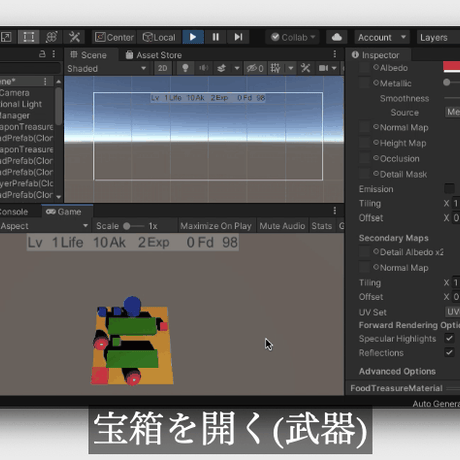Image resolution: width=460 pixels, height=460 pixels.
Task: Click the Metallic texture slot
Action: [365, 83]
